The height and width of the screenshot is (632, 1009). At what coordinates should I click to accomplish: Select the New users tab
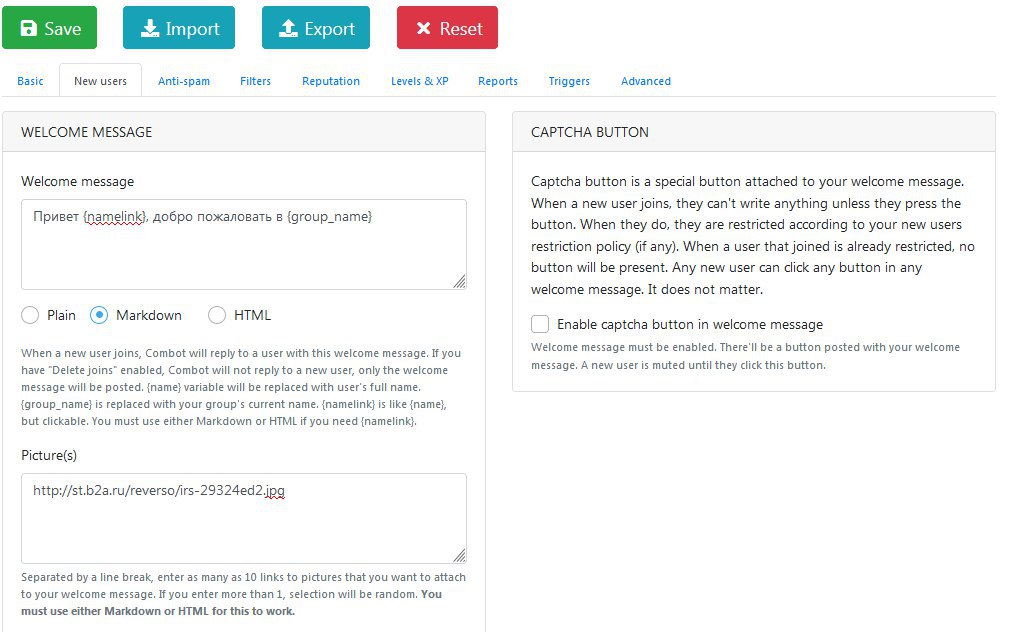coord(100,81)
